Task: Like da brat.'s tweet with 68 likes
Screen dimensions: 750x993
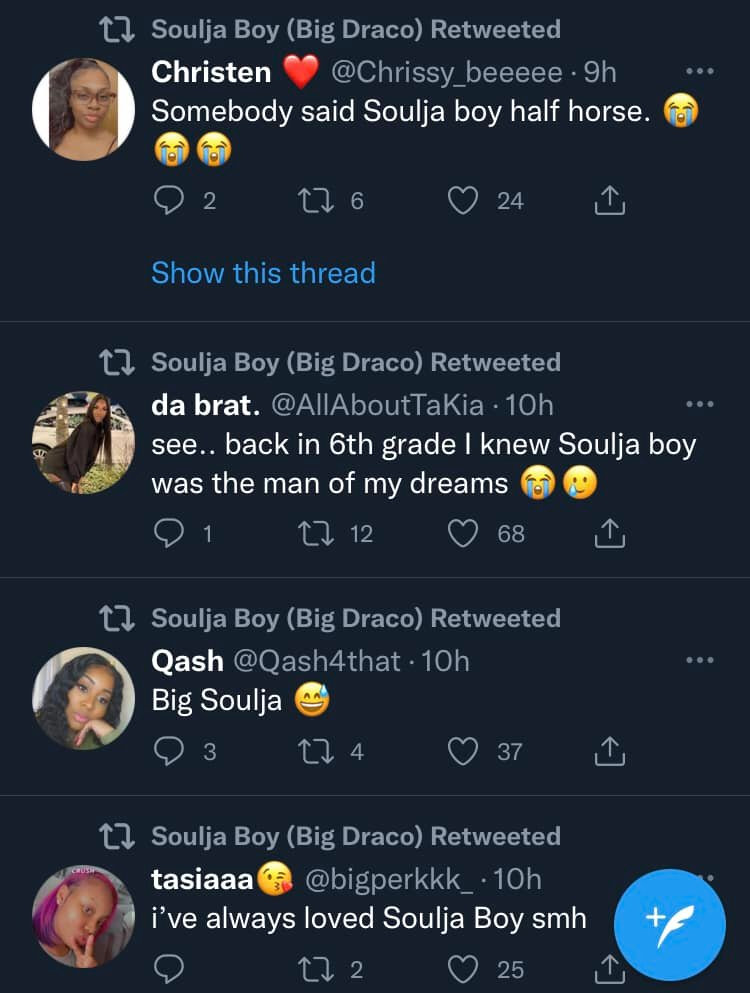Action: coord(462,534)
